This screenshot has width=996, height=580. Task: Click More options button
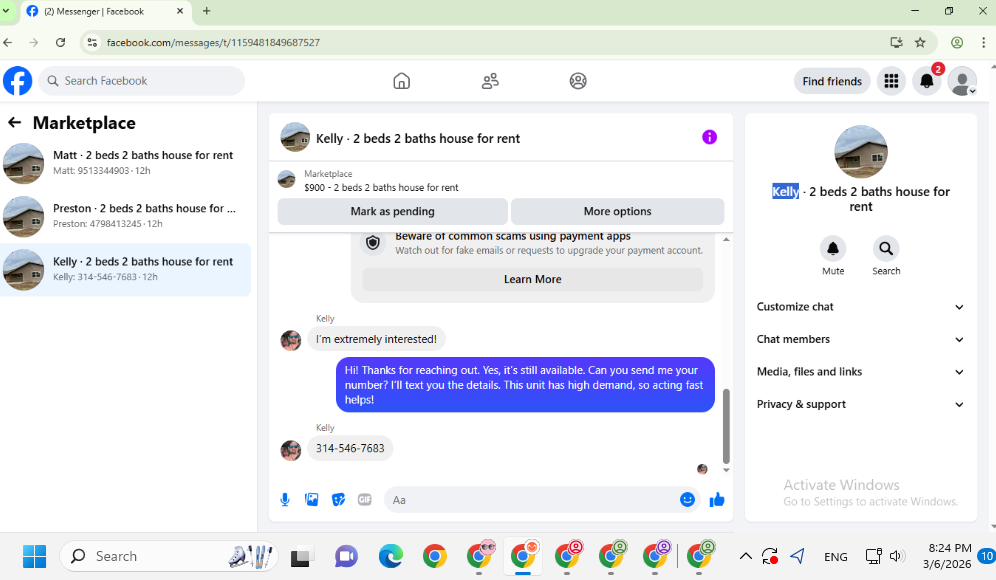[x=617, y=212]
